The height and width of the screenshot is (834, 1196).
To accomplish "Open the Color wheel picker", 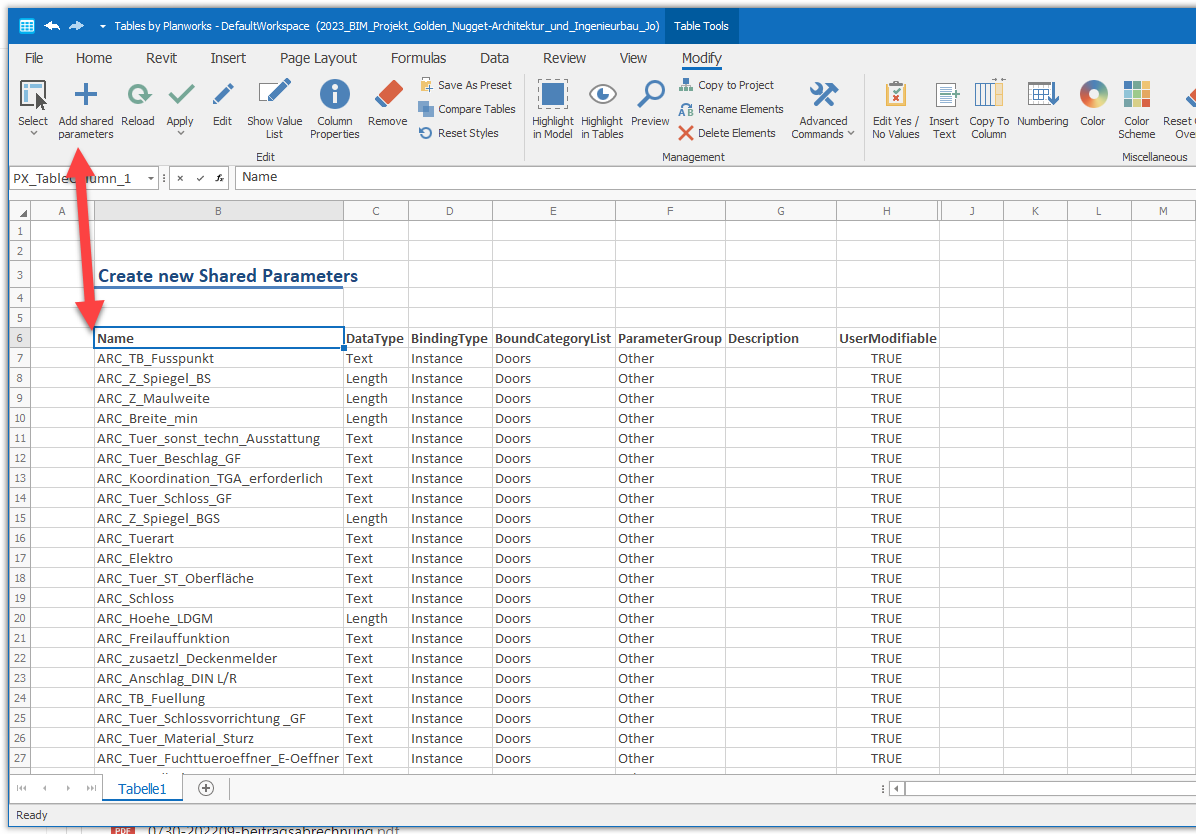I will click(x=1093, y=96).
